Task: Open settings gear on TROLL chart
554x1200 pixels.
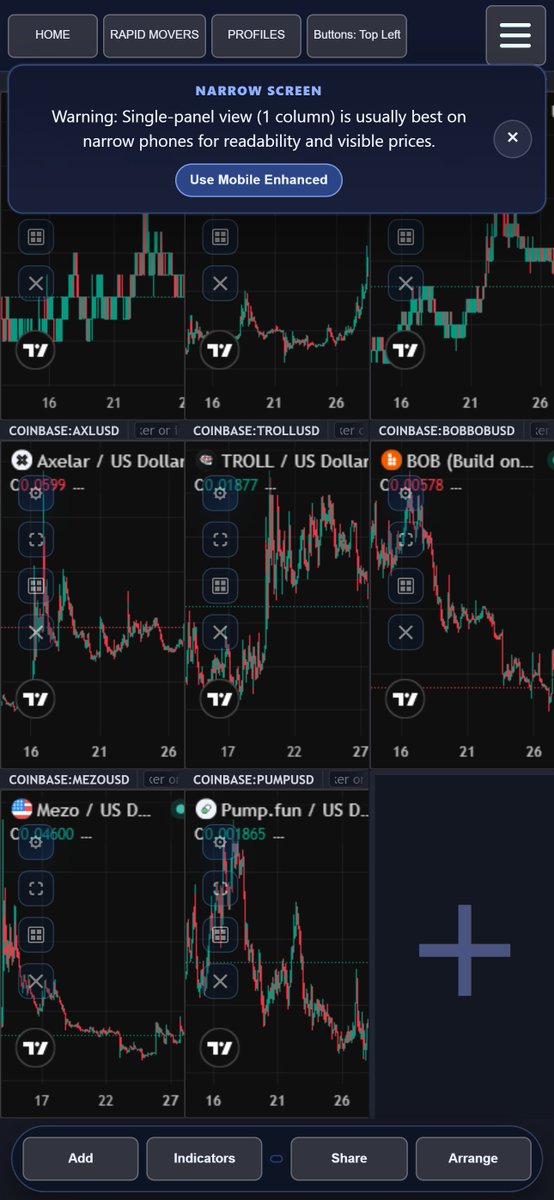Action: [220, 493]
